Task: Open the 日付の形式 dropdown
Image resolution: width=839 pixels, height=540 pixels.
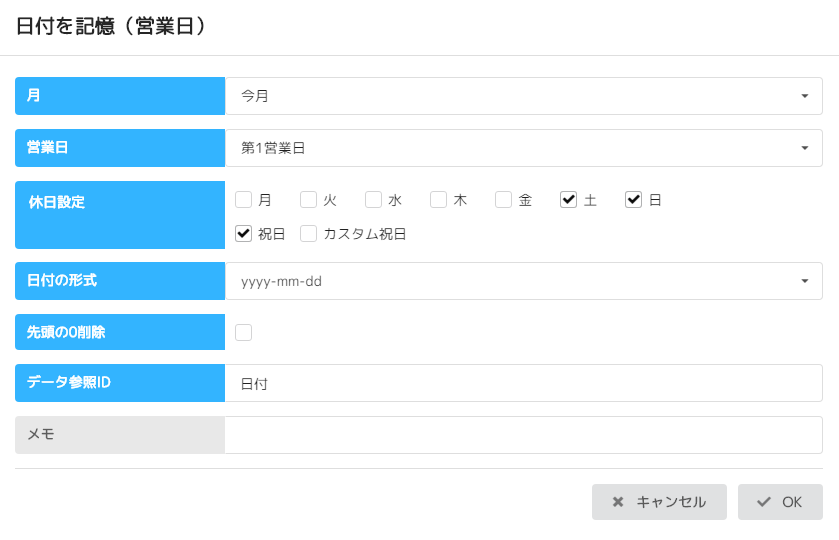Action: 523,281
